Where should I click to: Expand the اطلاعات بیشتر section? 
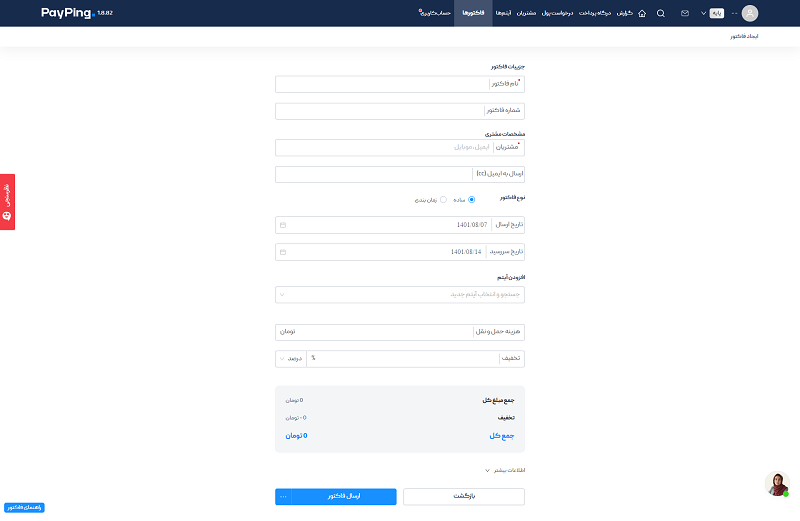point(505,470)
